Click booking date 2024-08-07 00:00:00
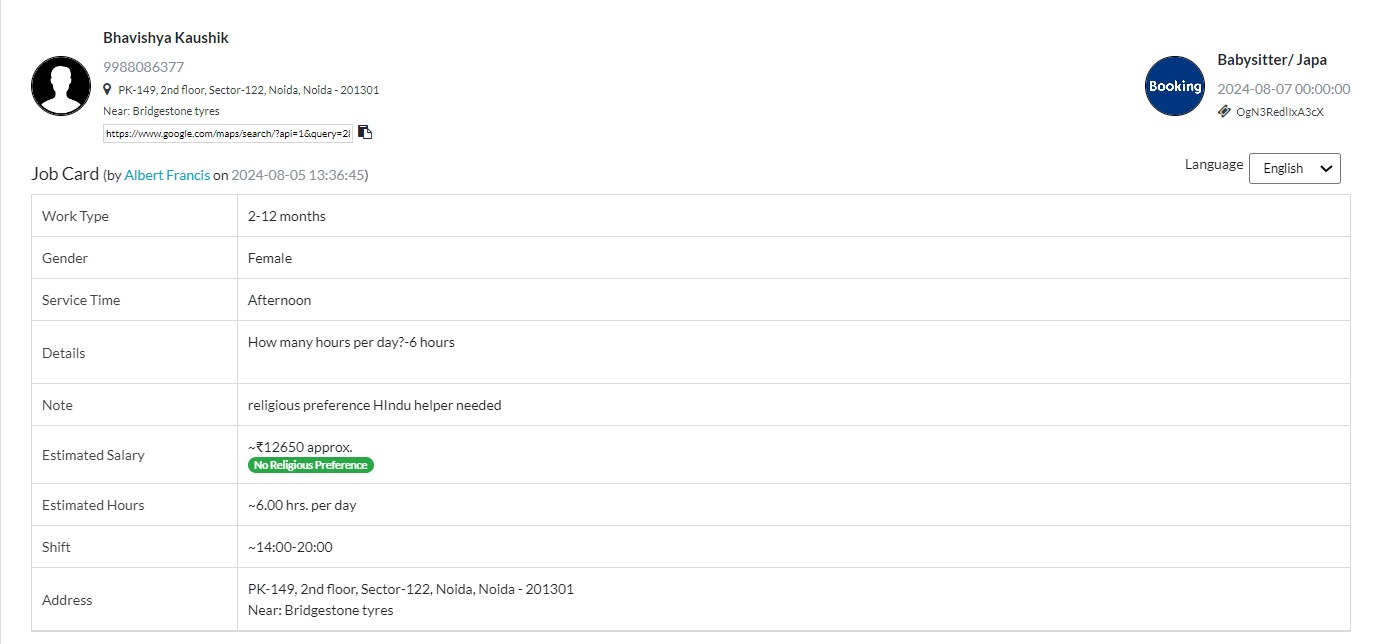1373x644 pixels. 1283,89
